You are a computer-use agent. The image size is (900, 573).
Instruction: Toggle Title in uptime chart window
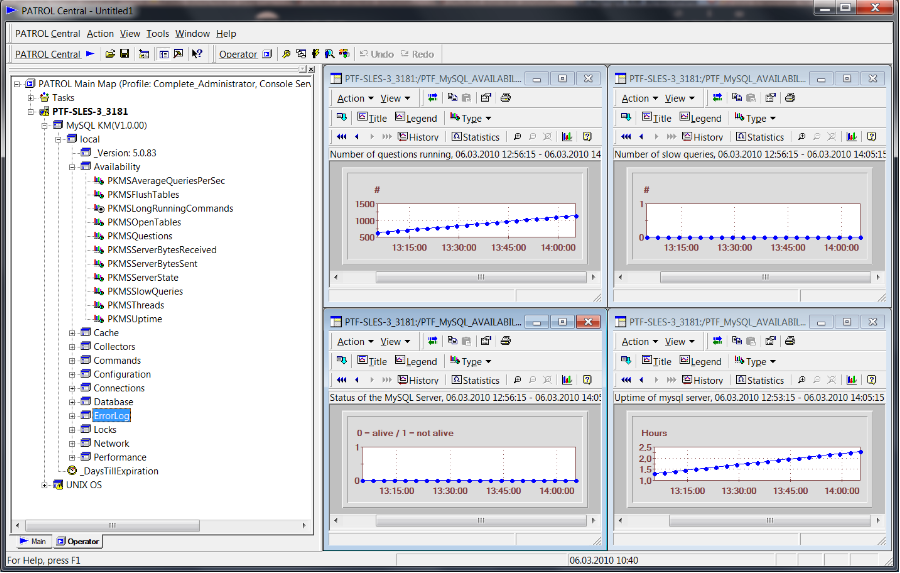pos(656,361)
